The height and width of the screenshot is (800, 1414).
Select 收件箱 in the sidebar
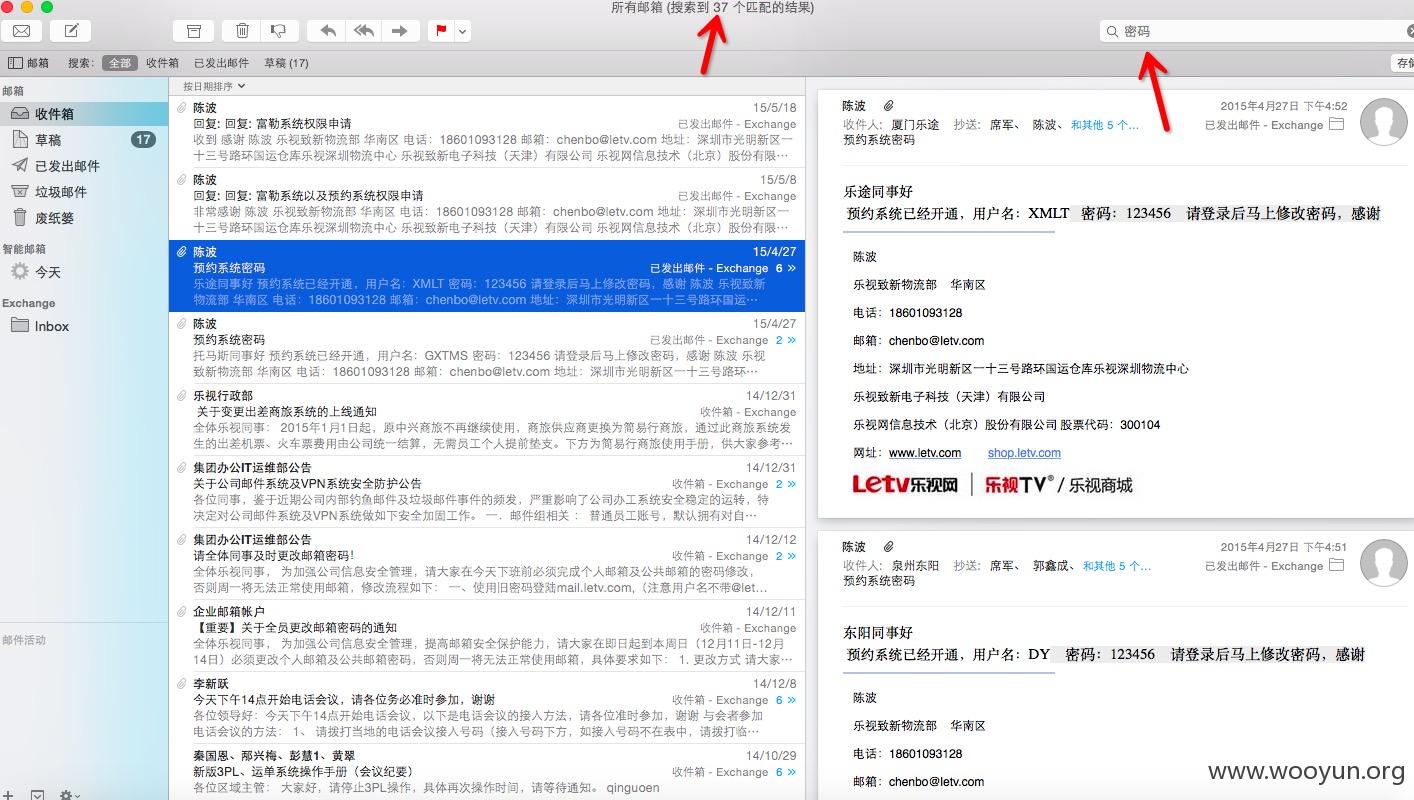(x=84, y=114)
